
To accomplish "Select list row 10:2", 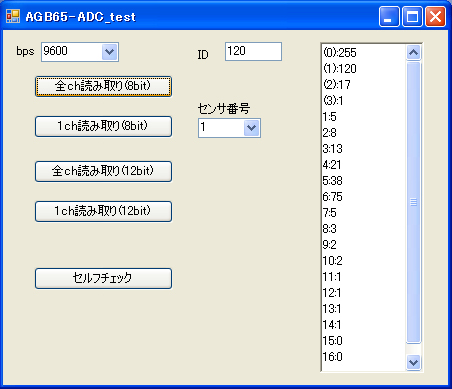I will pyautogui.click(x=364, y=261).
